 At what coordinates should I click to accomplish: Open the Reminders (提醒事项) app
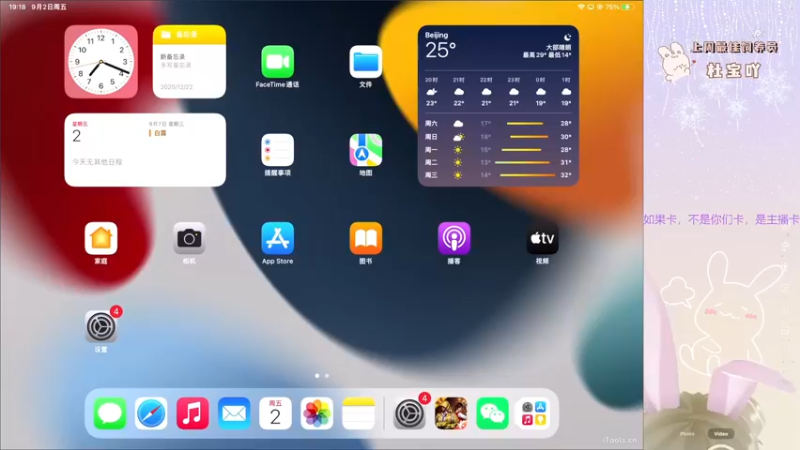coord(278,150)
